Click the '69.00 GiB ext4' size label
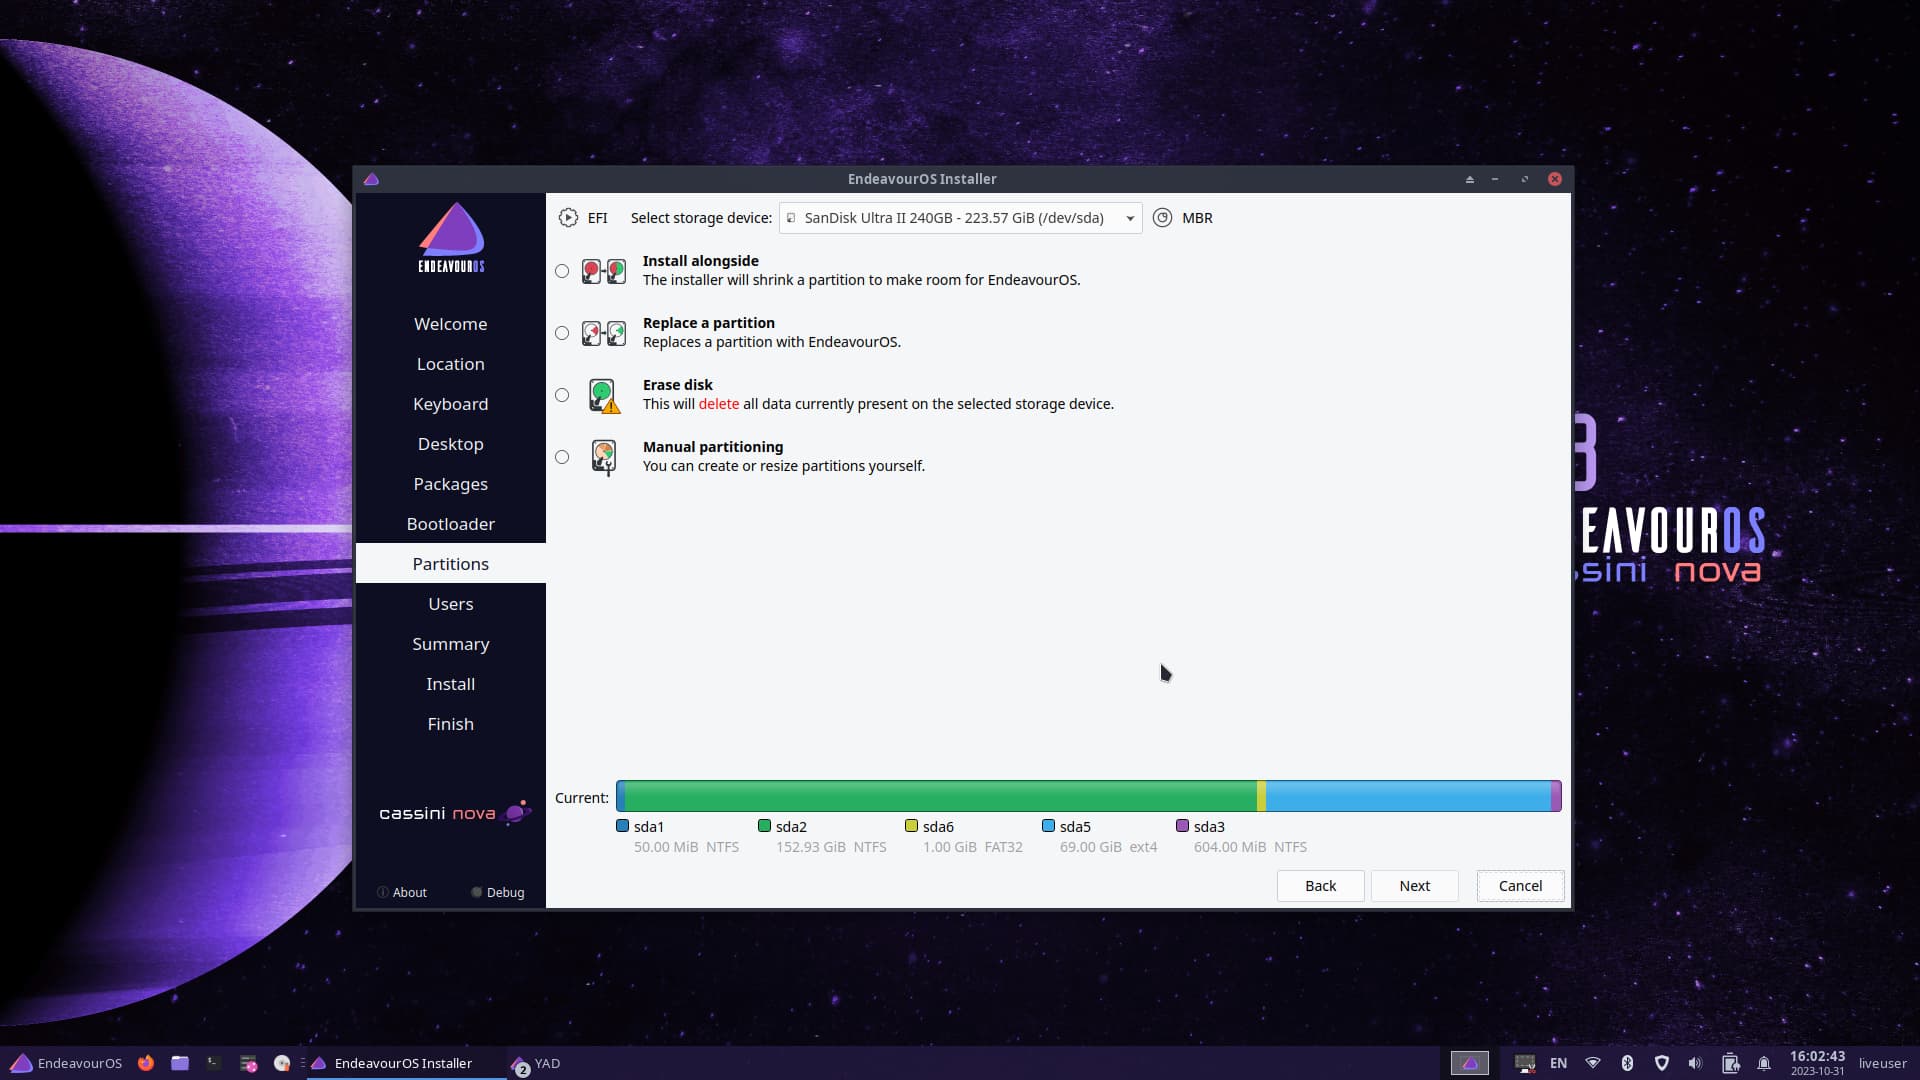The height and width of the screenshot is (1080, 1920). coord(1108,847)
